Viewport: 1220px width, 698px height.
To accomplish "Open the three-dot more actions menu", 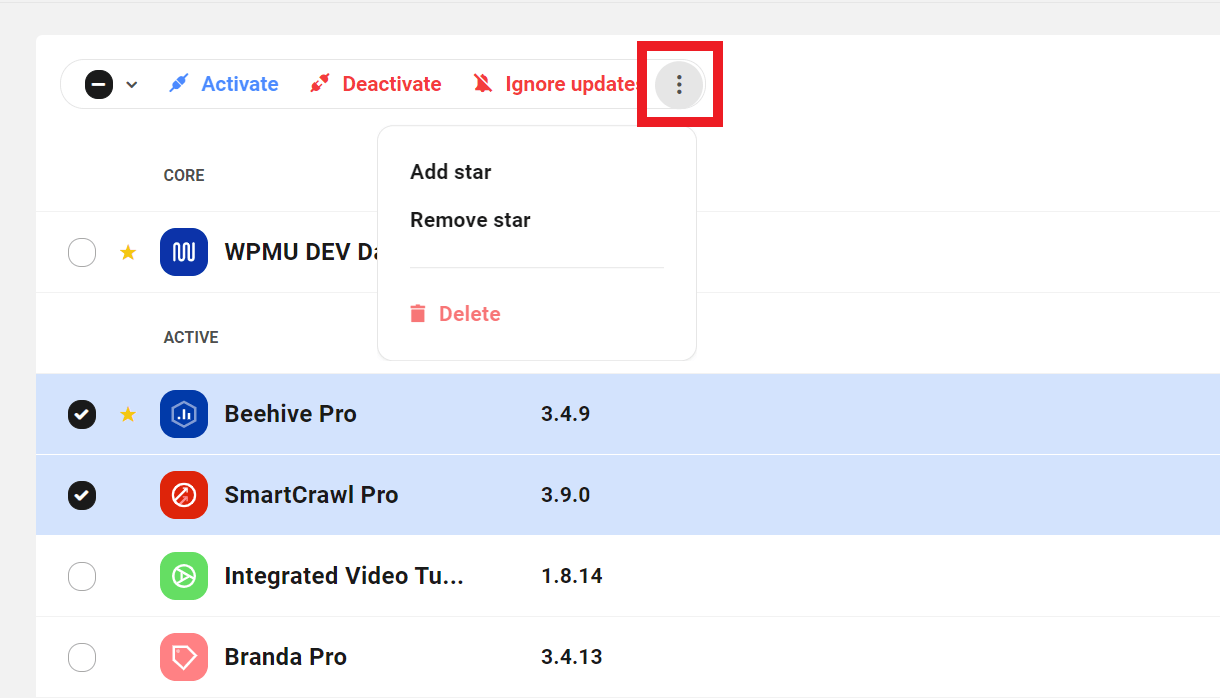I will (679, 85).
